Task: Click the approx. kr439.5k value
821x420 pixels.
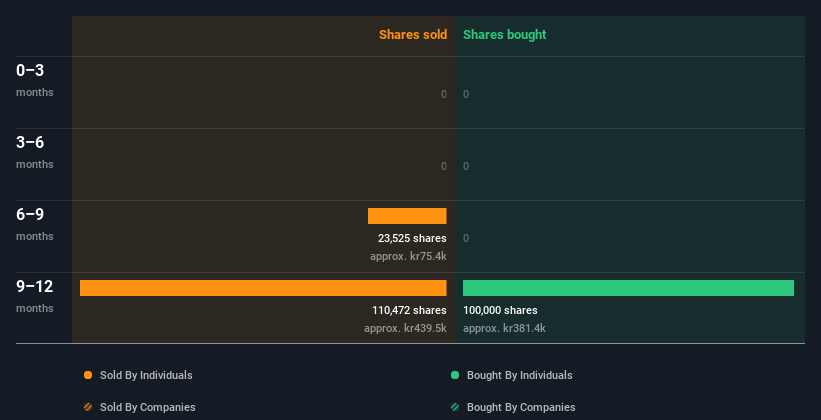Action: click(x=405, y=328)
